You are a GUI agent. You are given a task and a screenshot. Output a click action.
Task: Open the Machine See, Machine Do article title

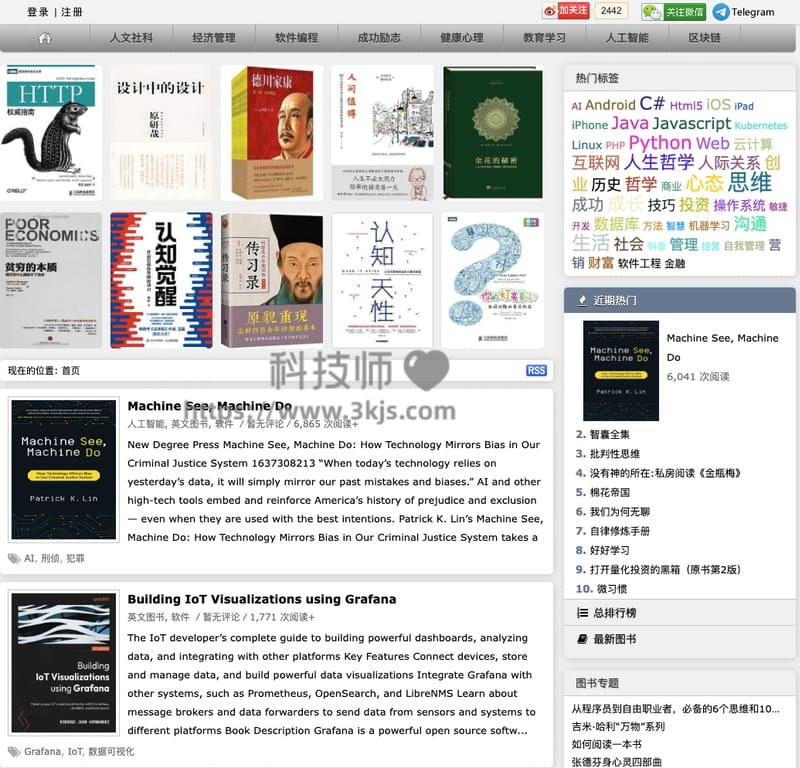(x=210, y=406)
